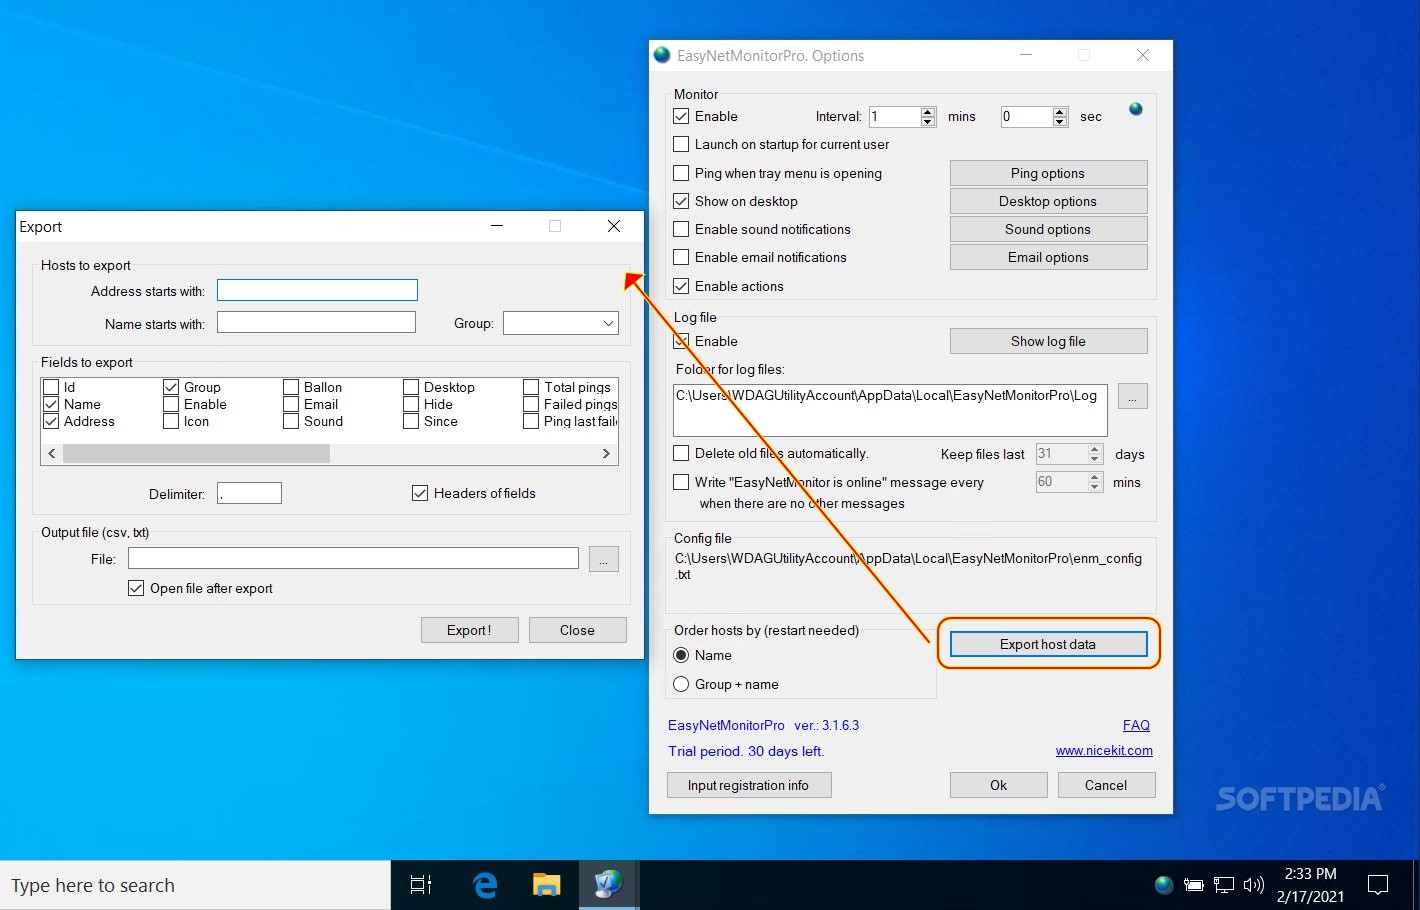Decrease the message interval mins spinner
Image resolution: width=1420 pixels, height=910 pixels.
tap(1095, 487)
